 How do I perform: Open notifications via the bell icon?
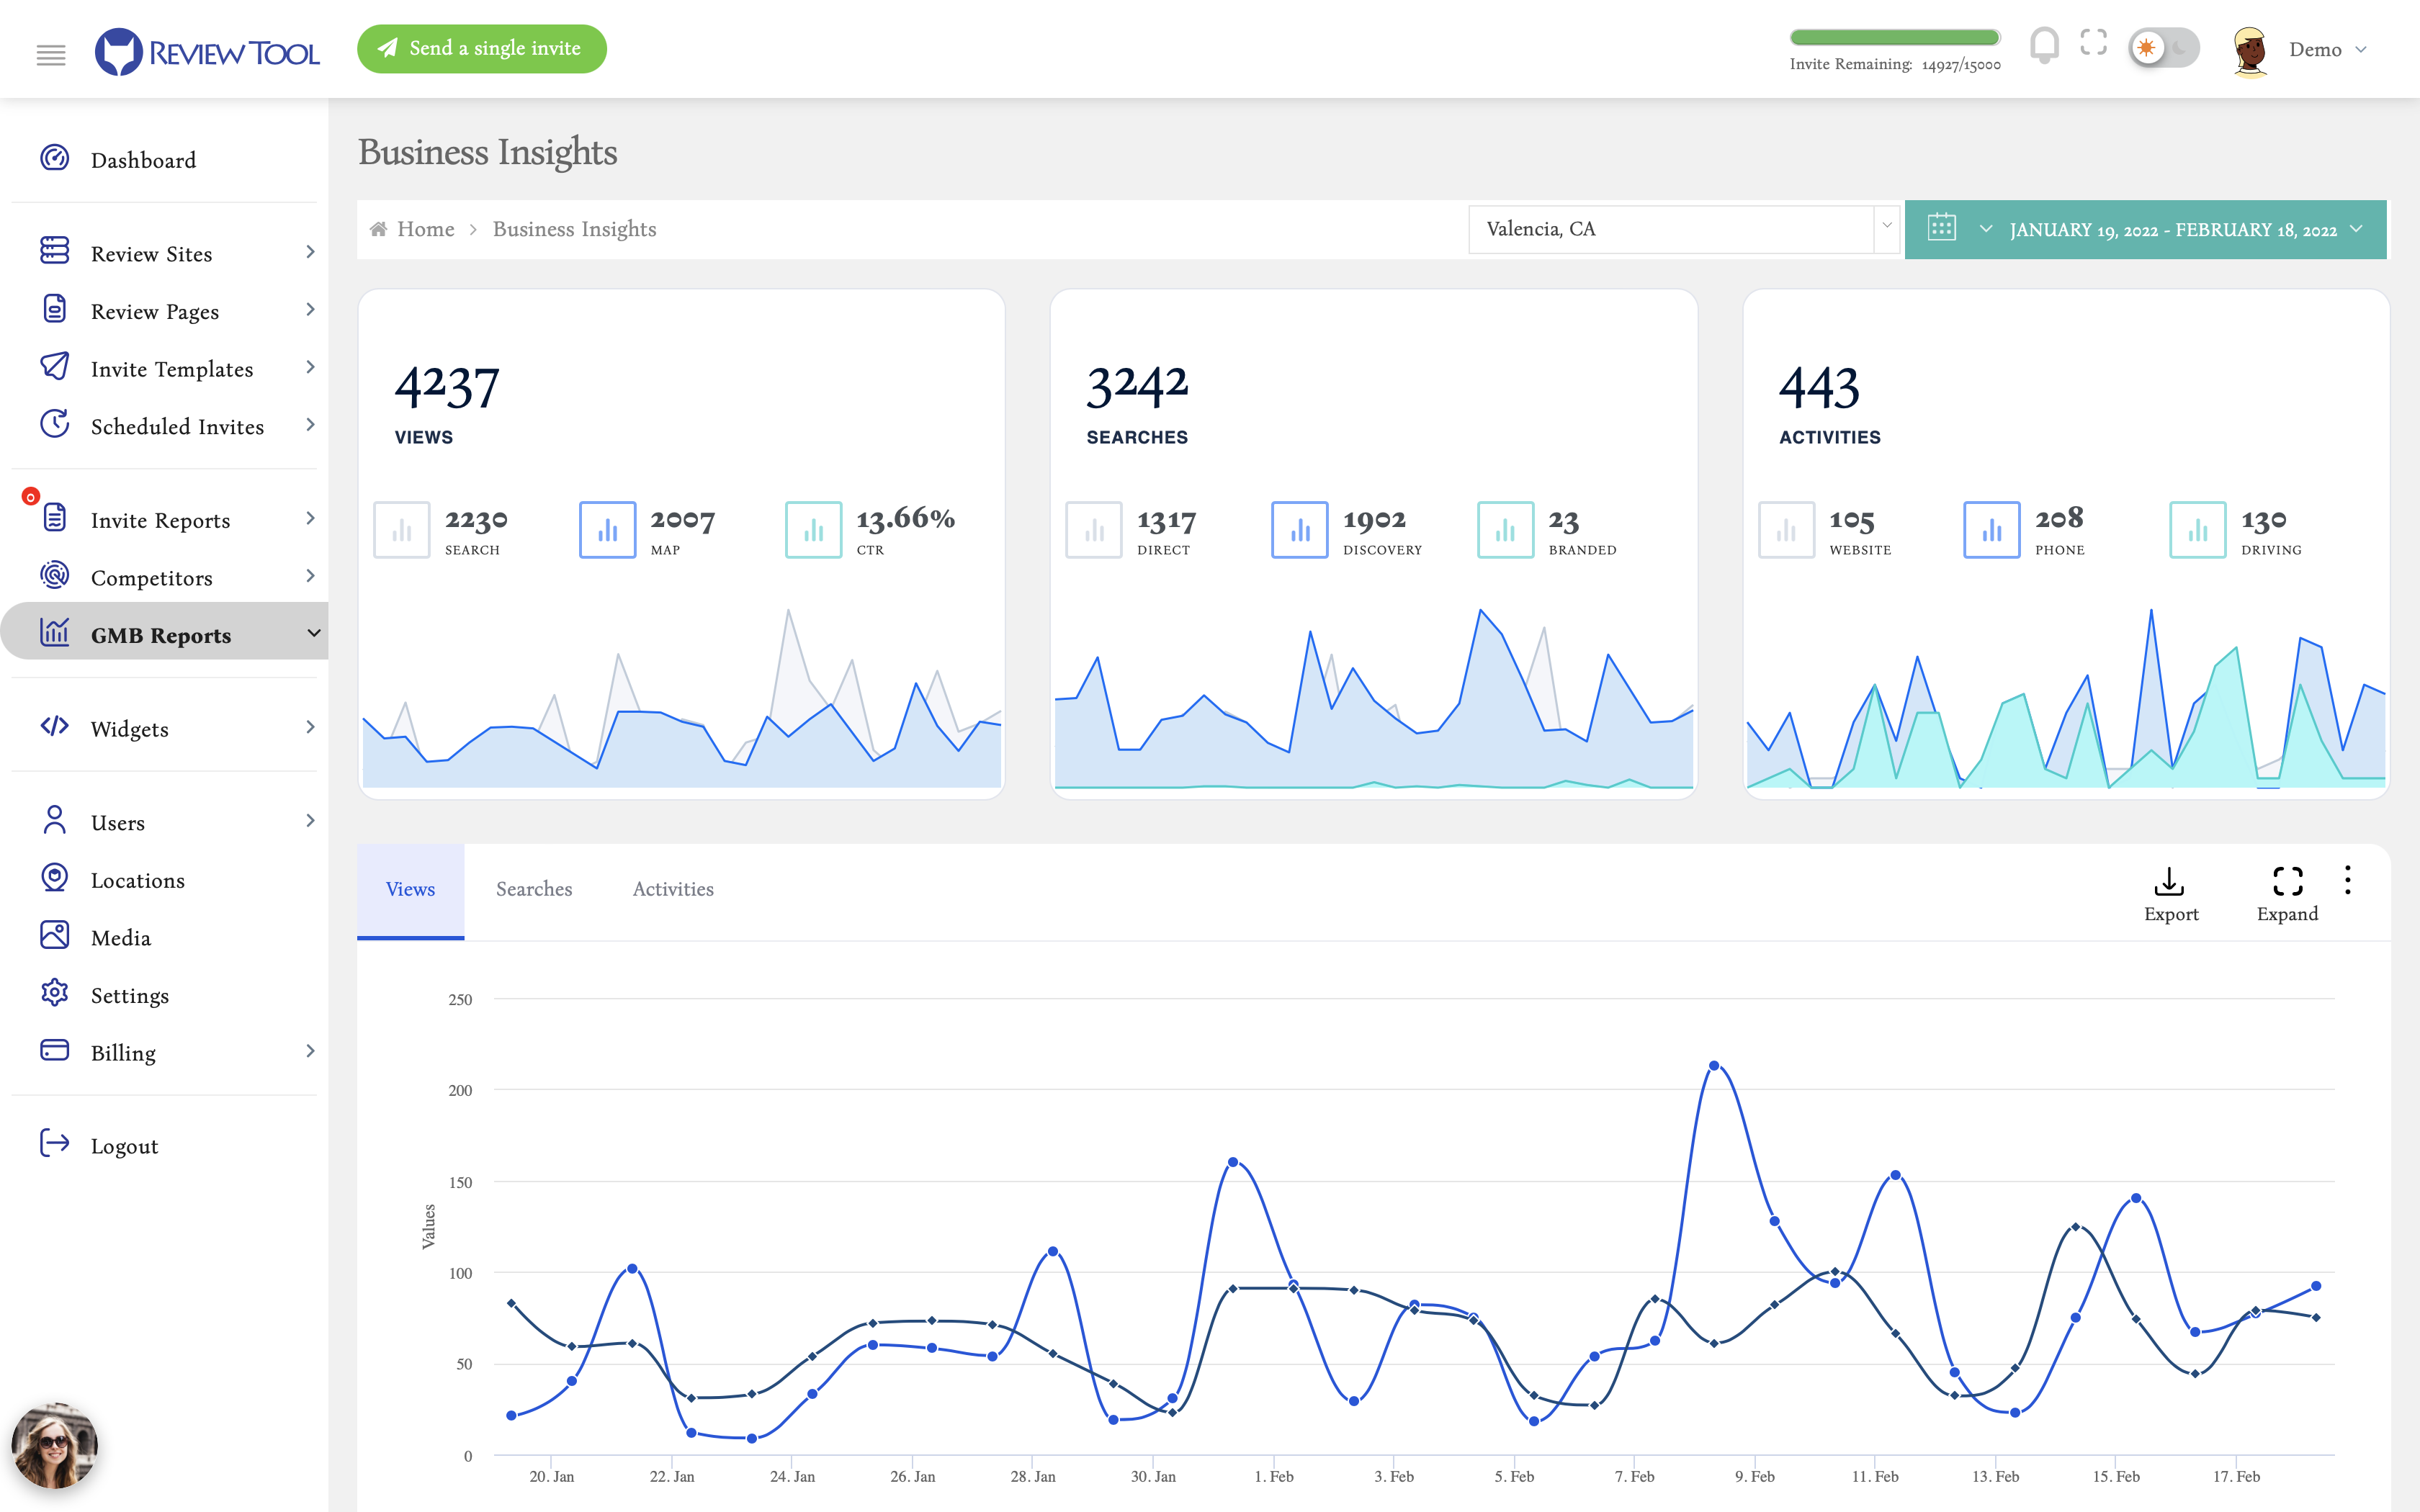click(2043, 44)
